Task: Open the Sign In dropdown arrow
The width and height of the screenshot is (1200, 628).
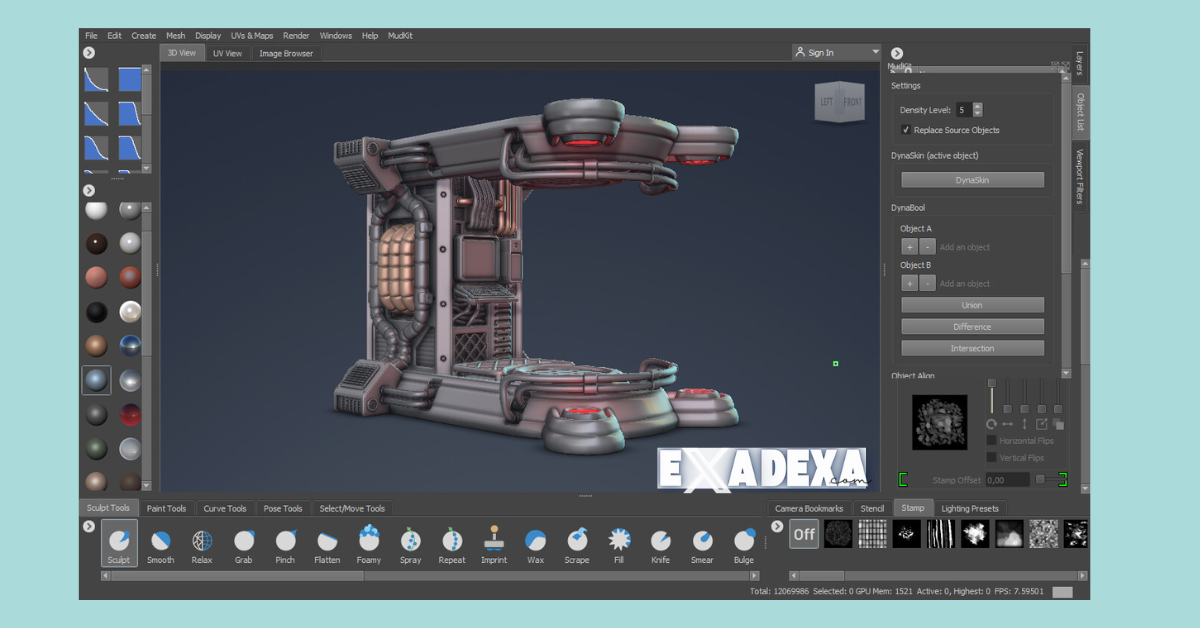Action: (874, 51)
